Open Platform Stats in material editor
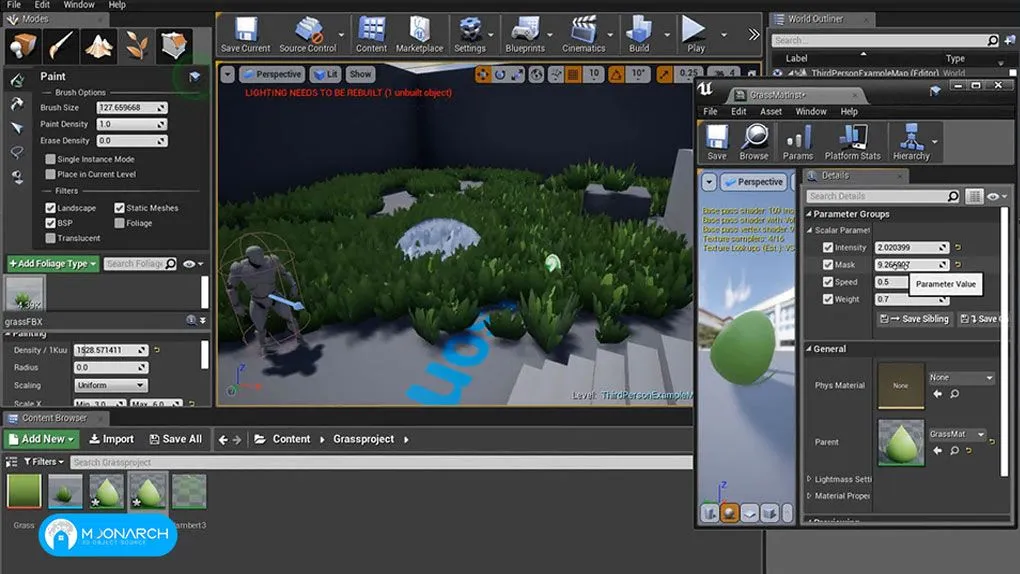 click(852, 142)
